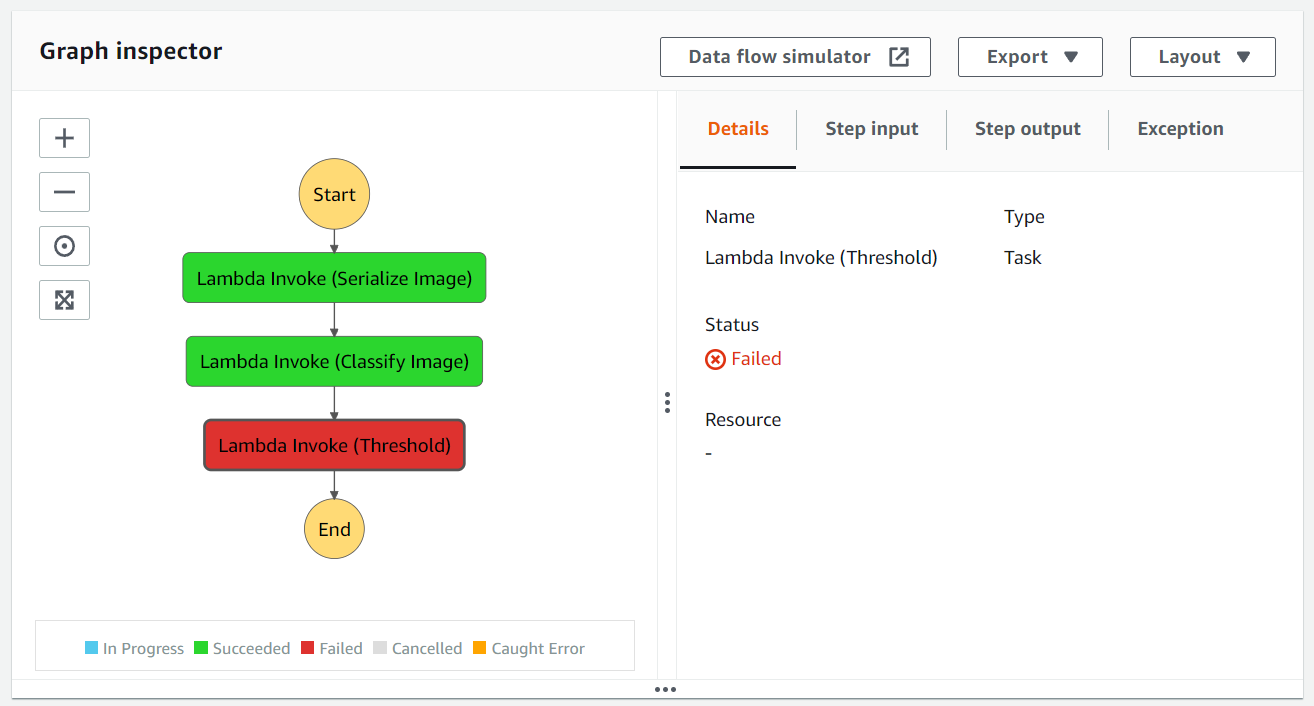Zoom out of the graph

coord(64,192)
